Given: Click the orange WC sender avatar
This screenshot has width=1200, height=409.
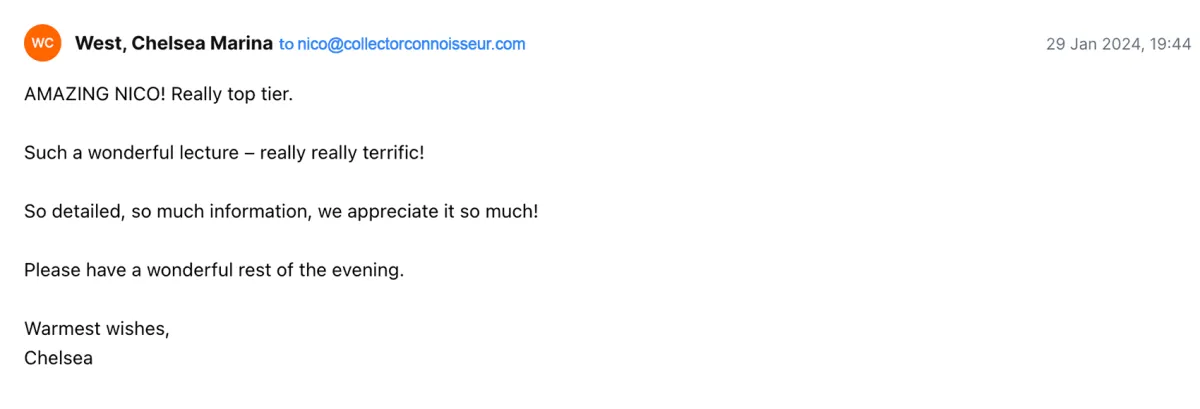Looking at the screenshot, I should pos(43,43).
